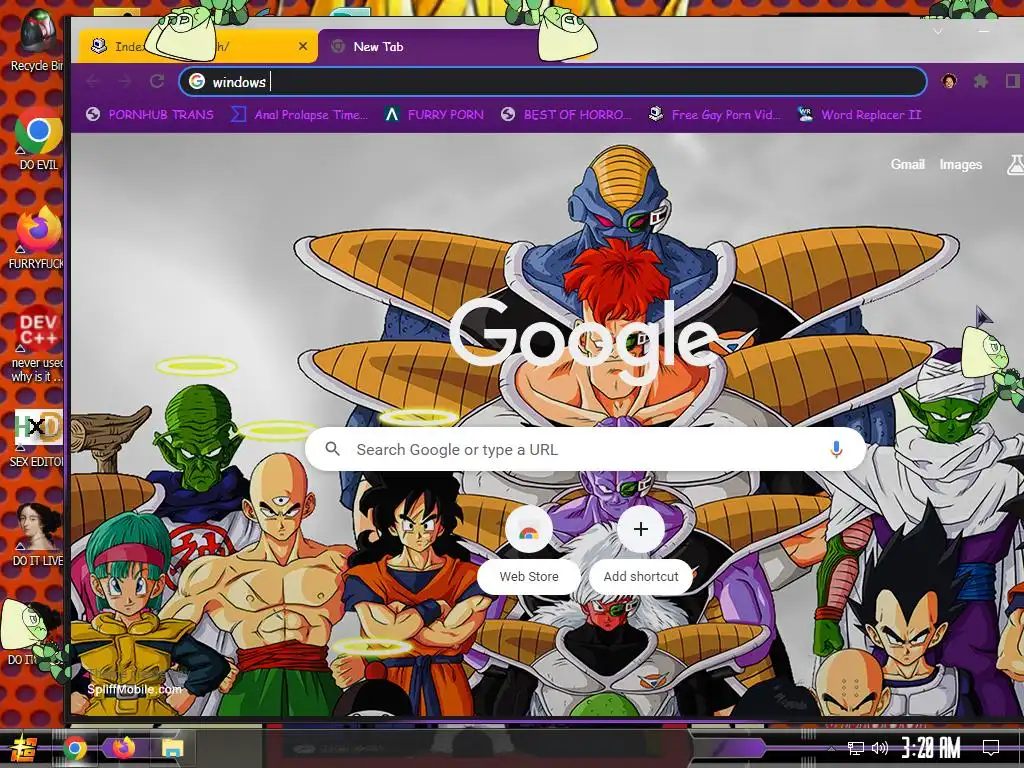Start voice search with the microphone icon

(x=836, y=449)
